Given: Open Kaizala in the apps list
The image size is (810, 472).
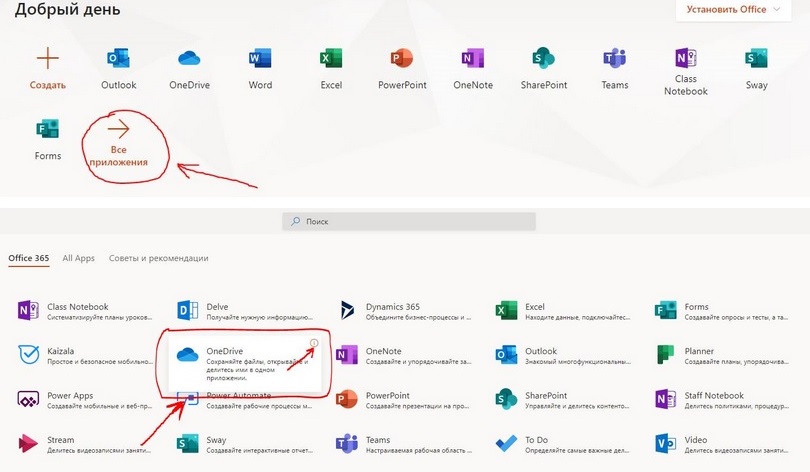Looking at the screenshot, I should (85, 355).
